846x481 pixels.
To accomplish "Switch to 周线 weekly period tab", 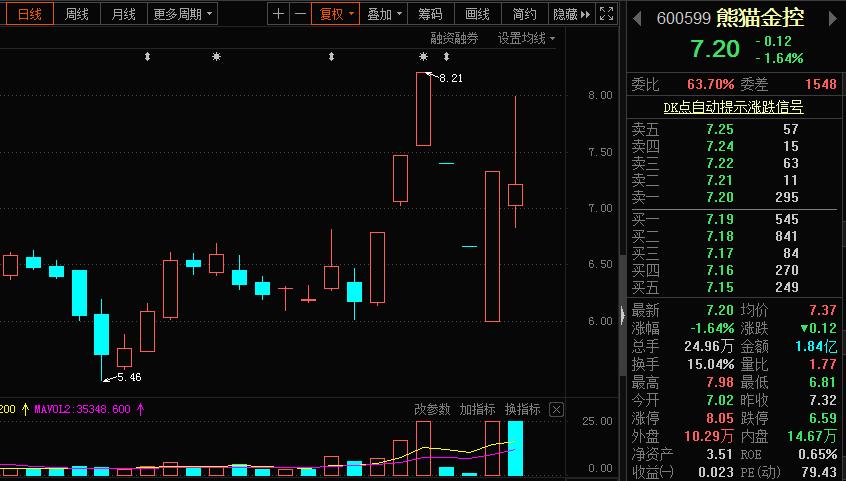I will 77,14.
